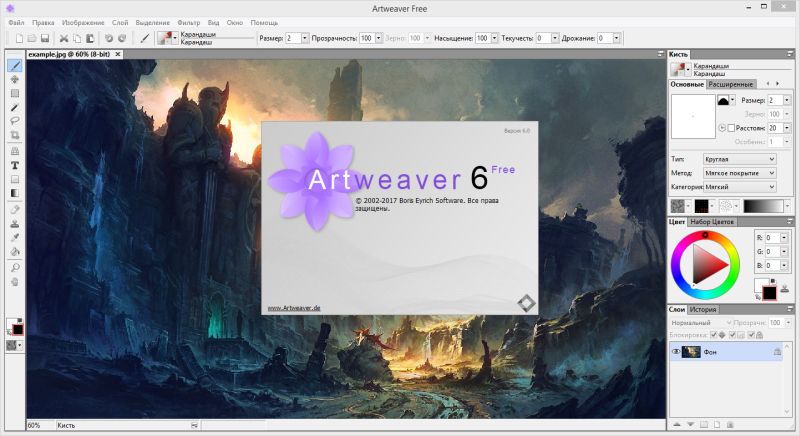
Task: Toggle the Расстоян spacing checkbox
Action: (x=731, y=128)
